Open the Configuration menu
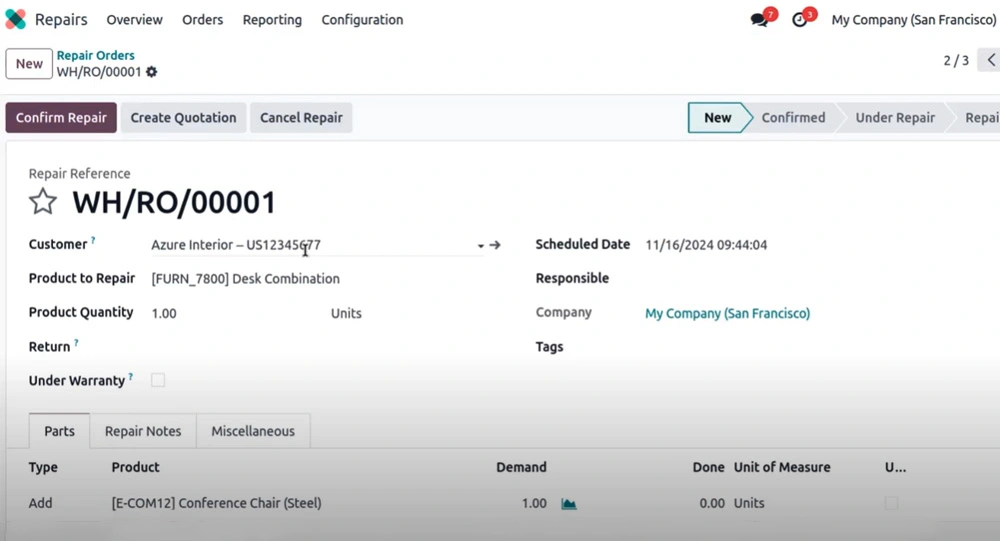1000x541 pixels. click(x=362, y=20)
